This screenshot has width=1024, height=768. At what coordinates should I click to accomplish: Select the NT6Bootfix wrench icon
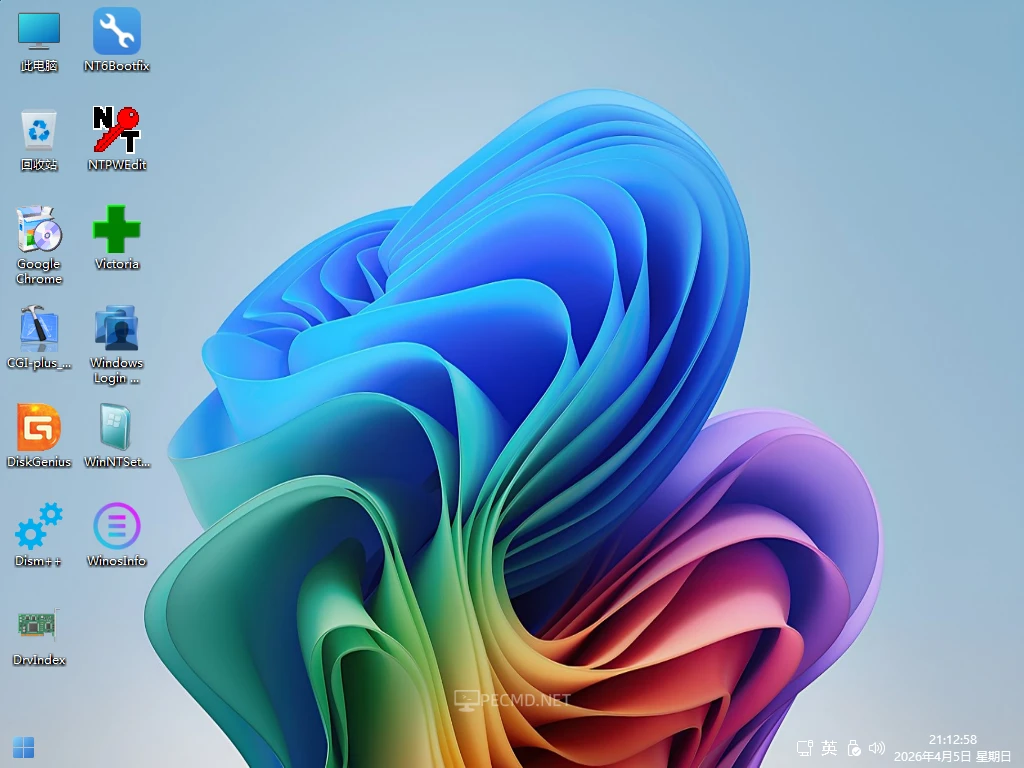(117, 32)
